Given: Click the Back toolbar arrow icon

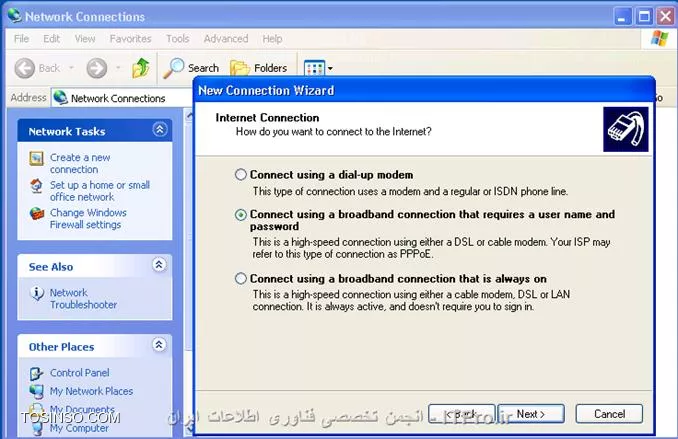Looking at the screenshot, I should 25,68.
